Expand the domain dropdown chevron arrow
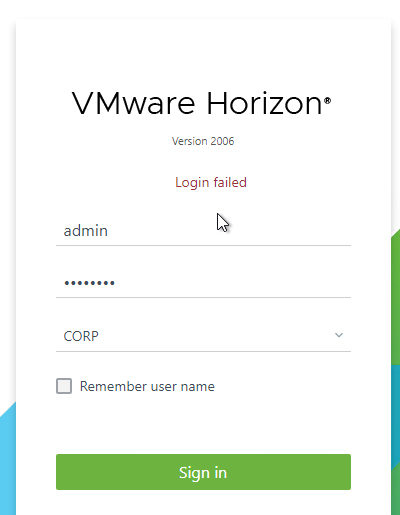This screenshot has height=515, width=400. (x=339, y=335)
